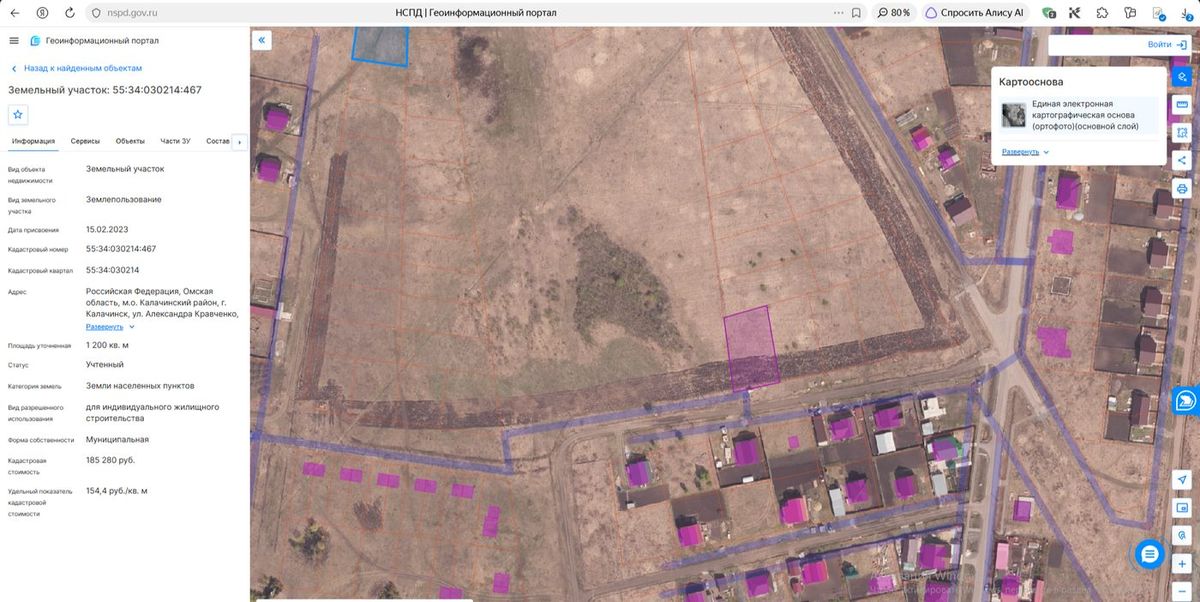Locate my position on the map
The height and width of the screenshot is (602, 1200).
point(1182,480)
